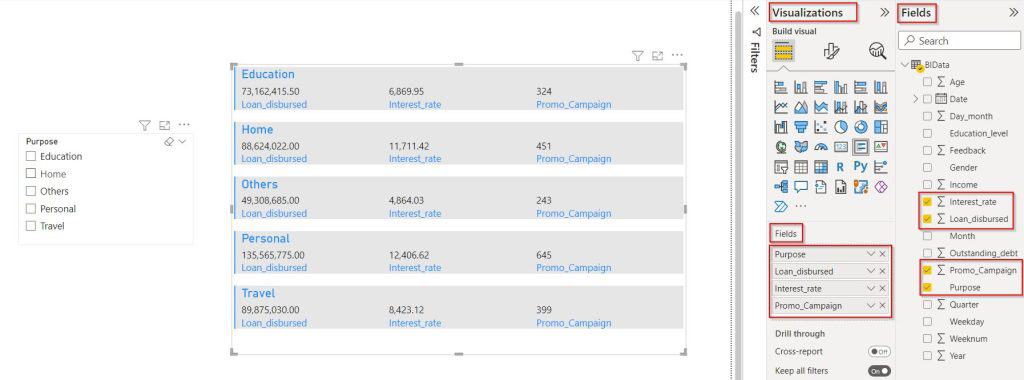1024x380 pixels.
Task: Select the Multi-row card visual
Action: (861, 147)
